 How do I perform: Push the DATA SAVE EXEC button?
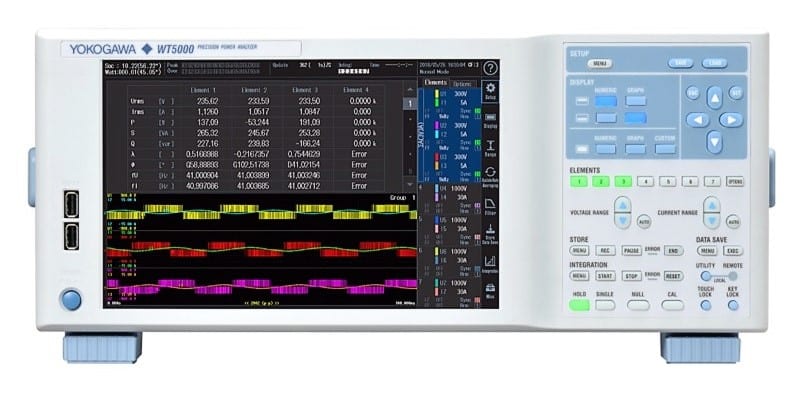coord(733,251)
